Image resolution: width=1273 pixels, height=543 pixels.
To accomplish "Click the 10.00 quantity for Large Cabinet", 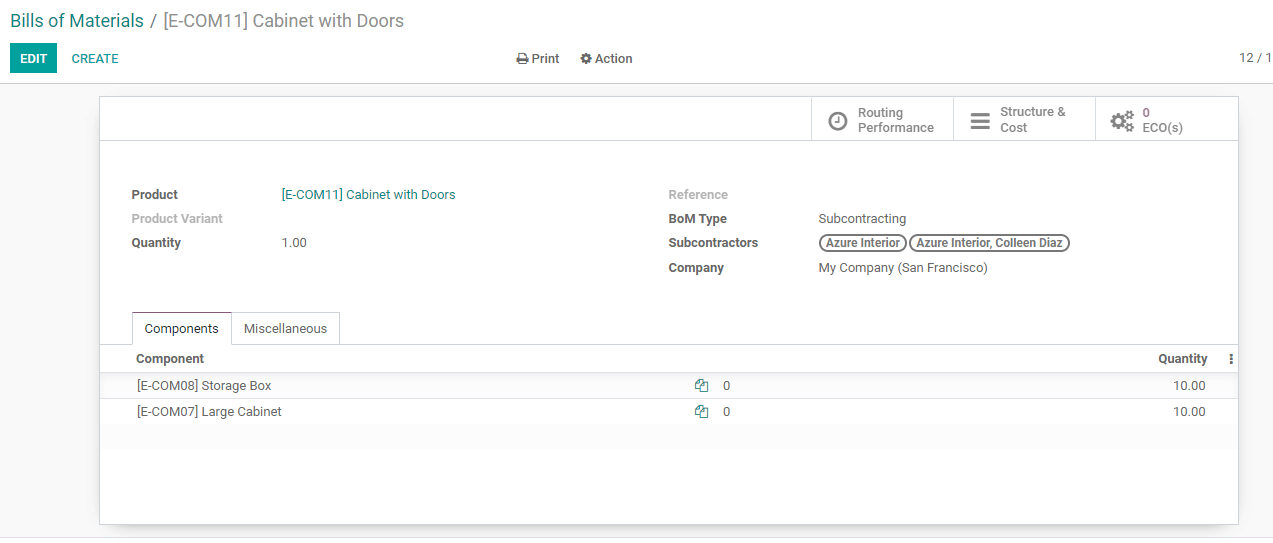I will [1189, 412].
